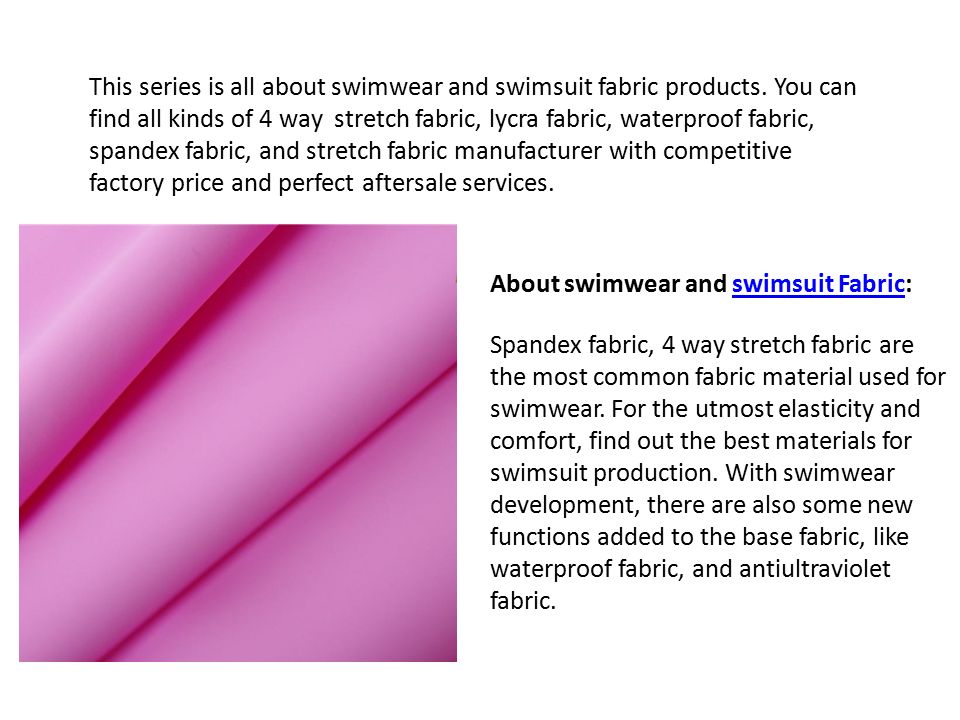Click the line "comfort, find out the best materials for"
This screenshot has height=720, width=960.
click(x=701, y=441)
